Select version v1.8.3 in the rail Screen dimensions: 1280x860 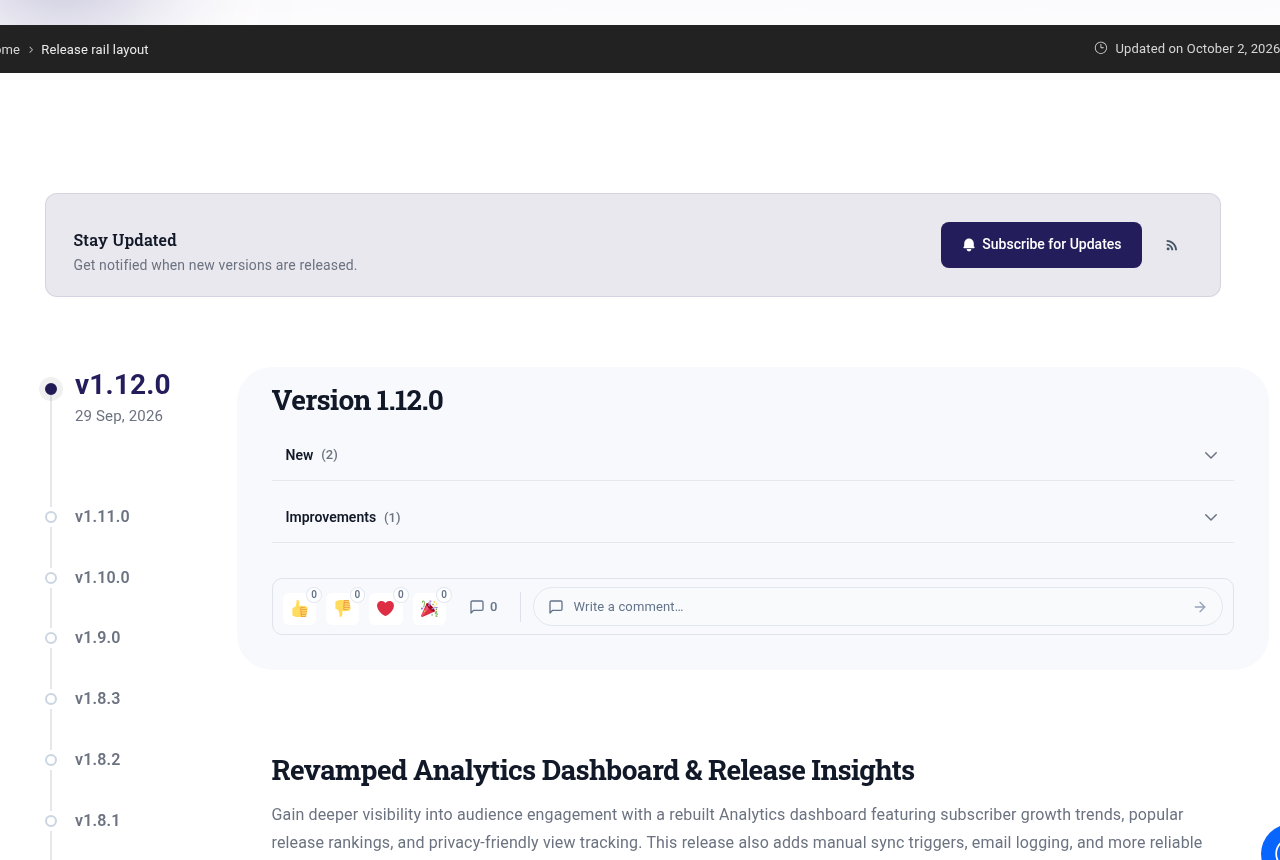click(97, 699)
